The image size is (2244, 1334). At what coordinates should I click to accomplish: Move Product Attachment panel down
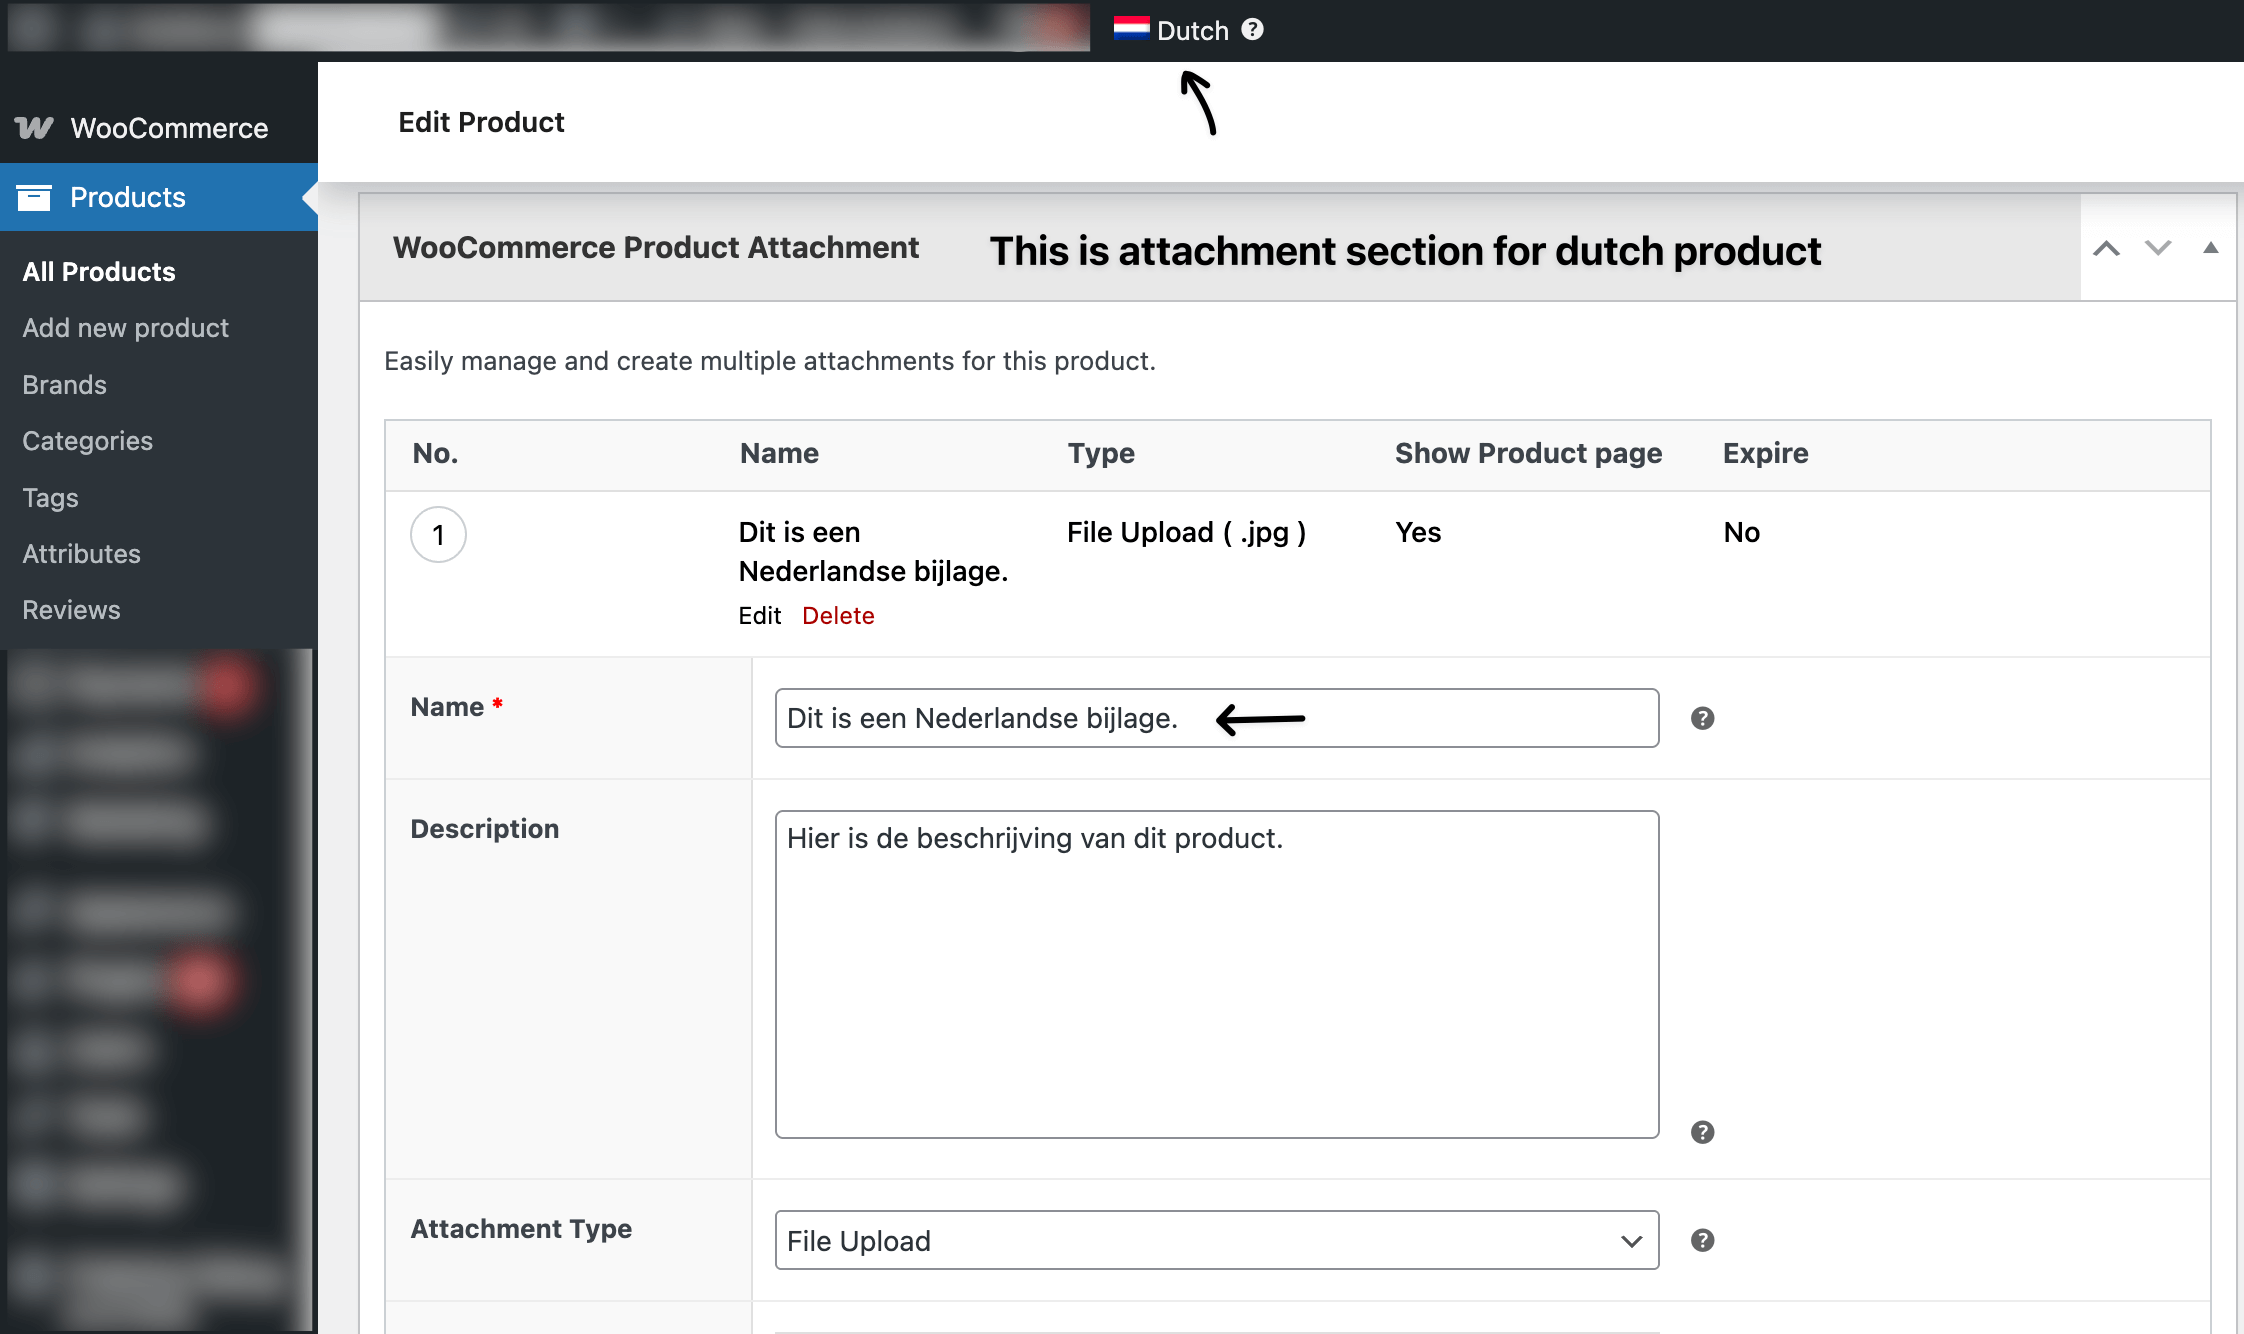tap(2158, 248)
